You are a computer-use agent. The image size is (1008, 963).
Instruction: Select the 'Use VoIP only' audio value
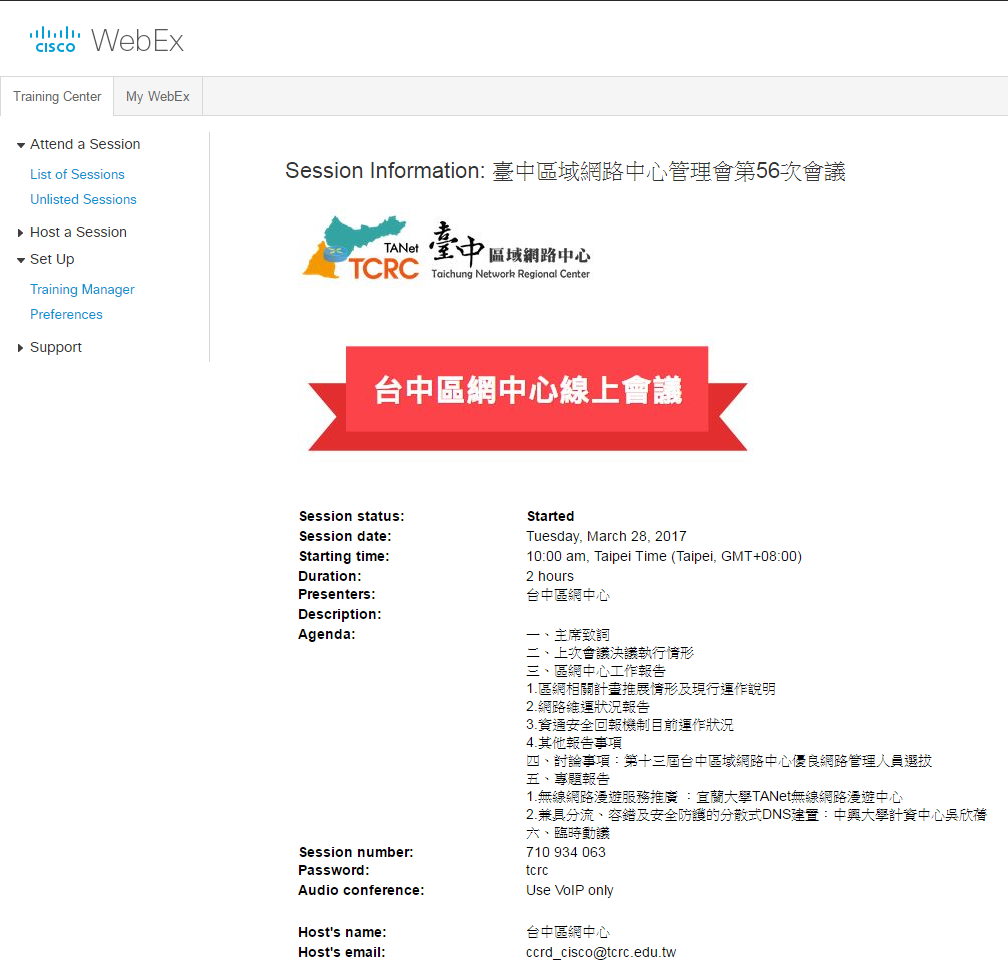570,890
